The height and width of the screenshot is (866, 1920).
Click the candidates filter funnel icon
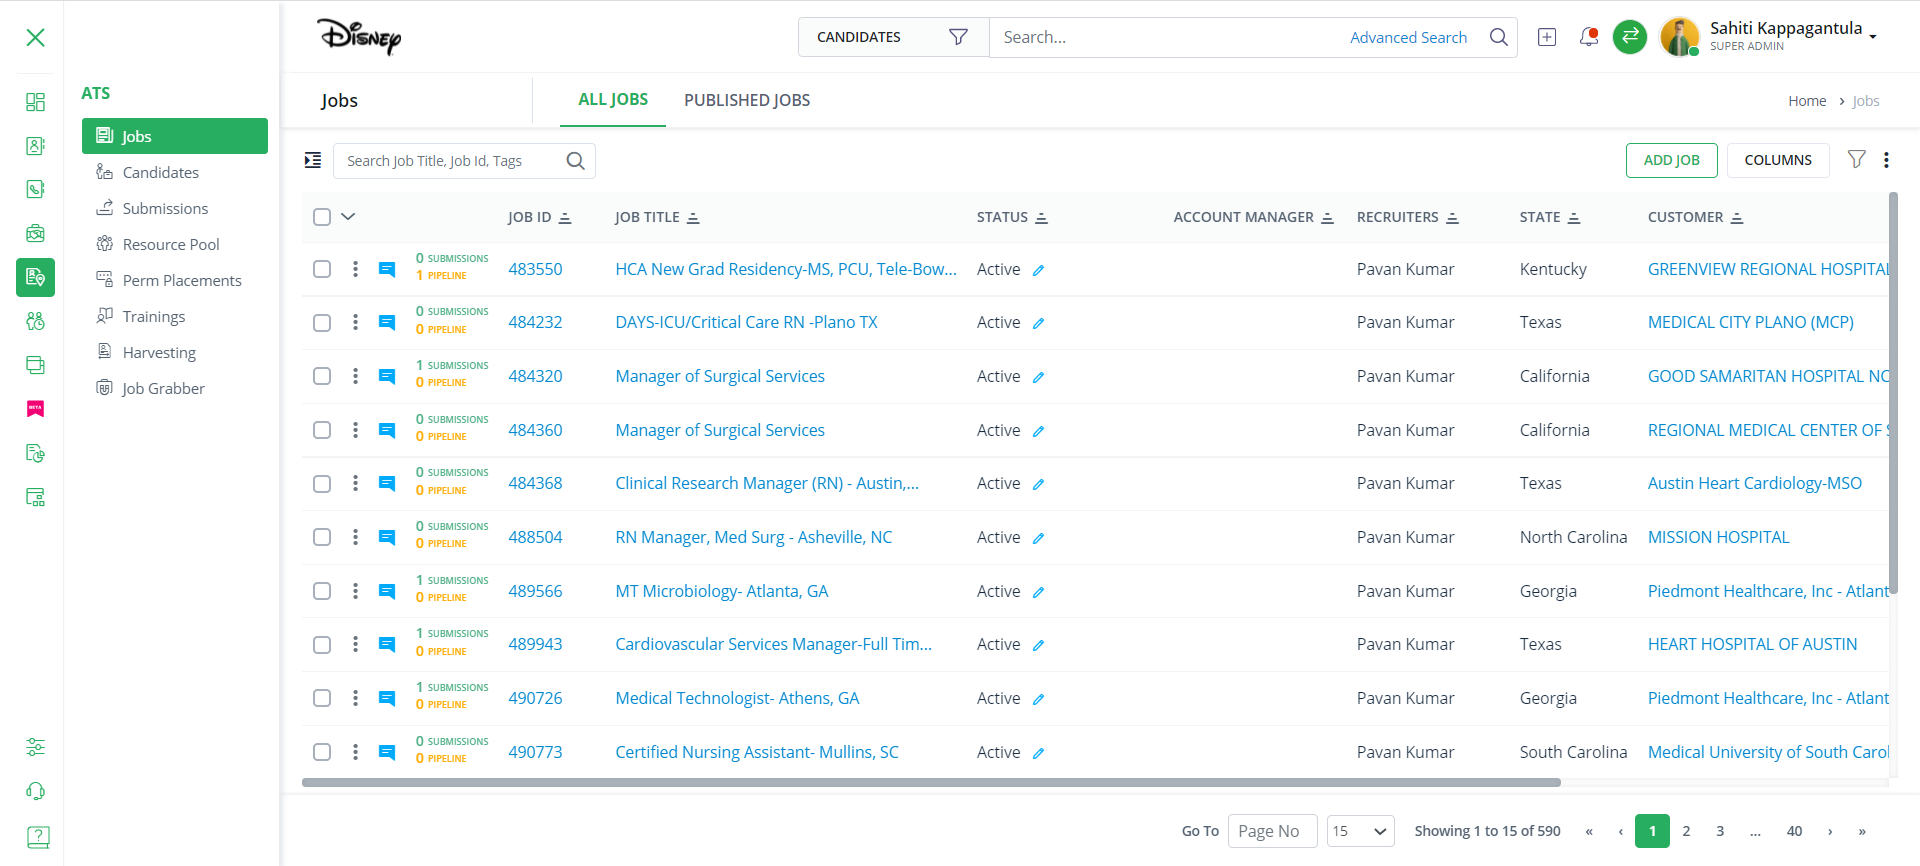coord(958,37)
